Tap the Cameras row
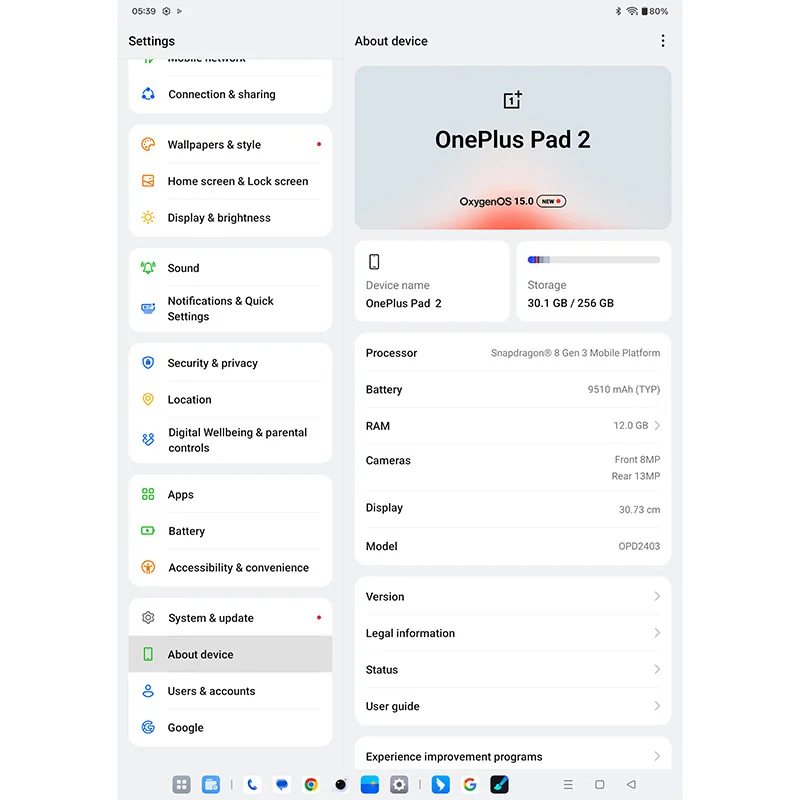 [x=513, y=467]
